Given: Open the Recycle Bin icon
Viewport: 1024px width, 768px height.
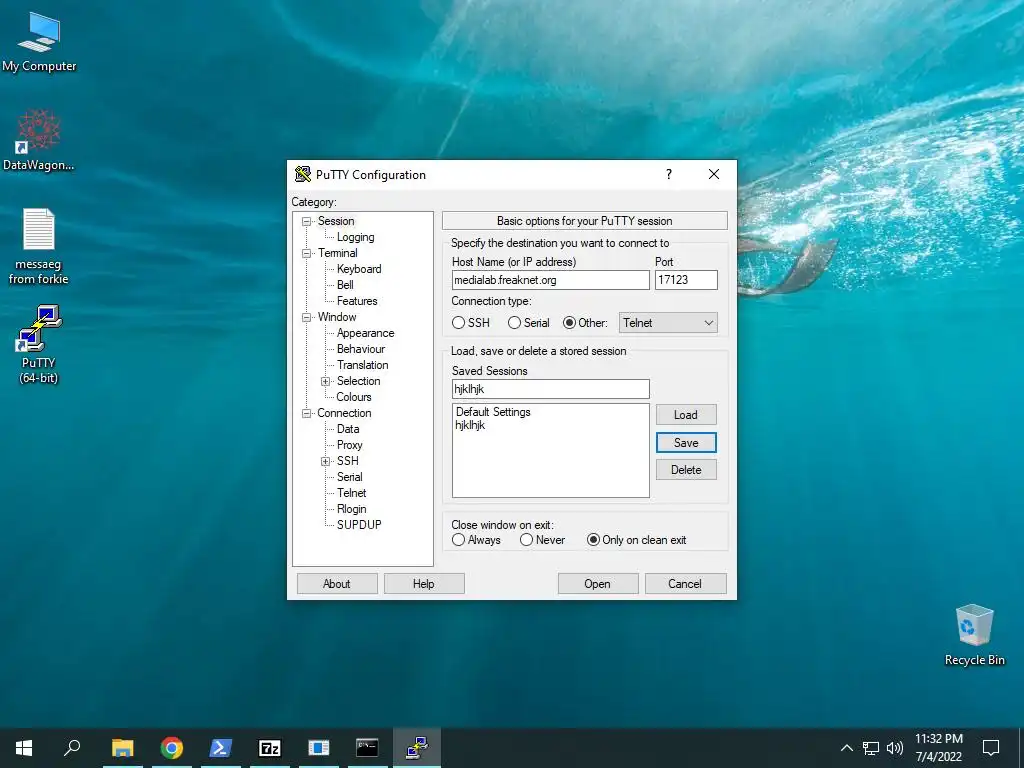Looking at the screenshot, I should [974, 634].
